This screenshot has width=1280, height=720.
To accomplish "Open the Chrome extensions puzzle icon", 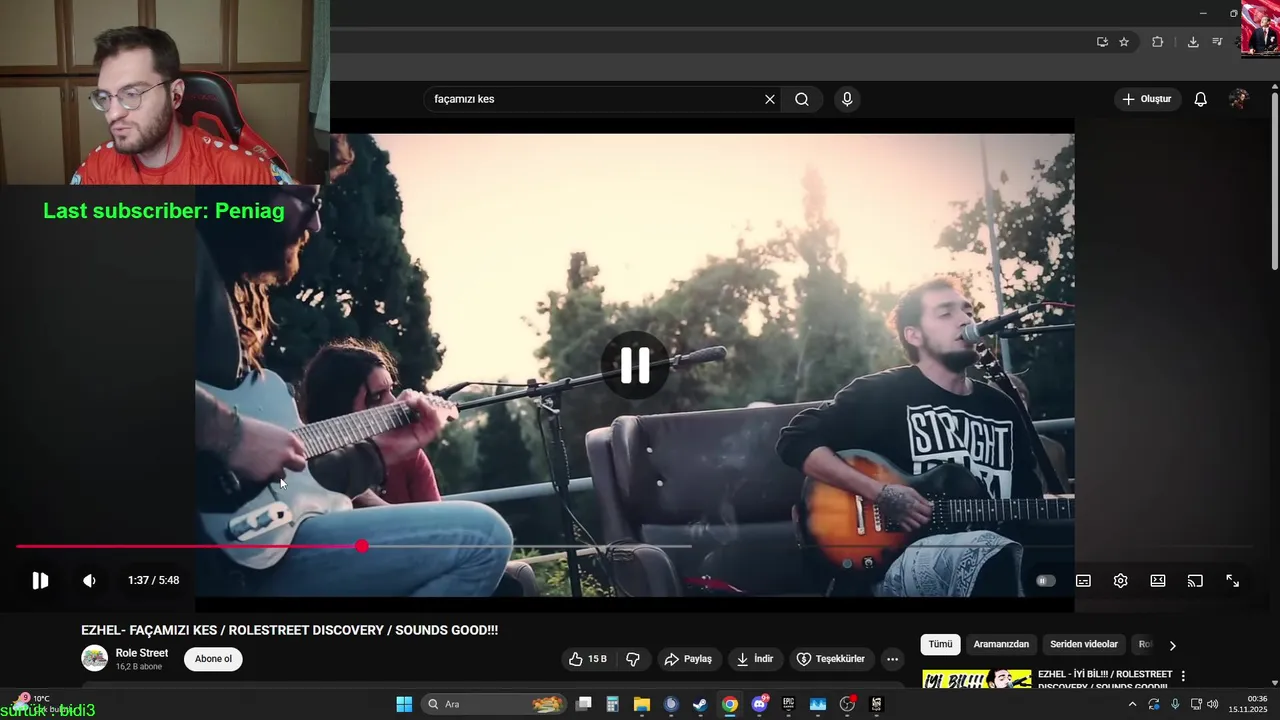I will coord(1158,42).
